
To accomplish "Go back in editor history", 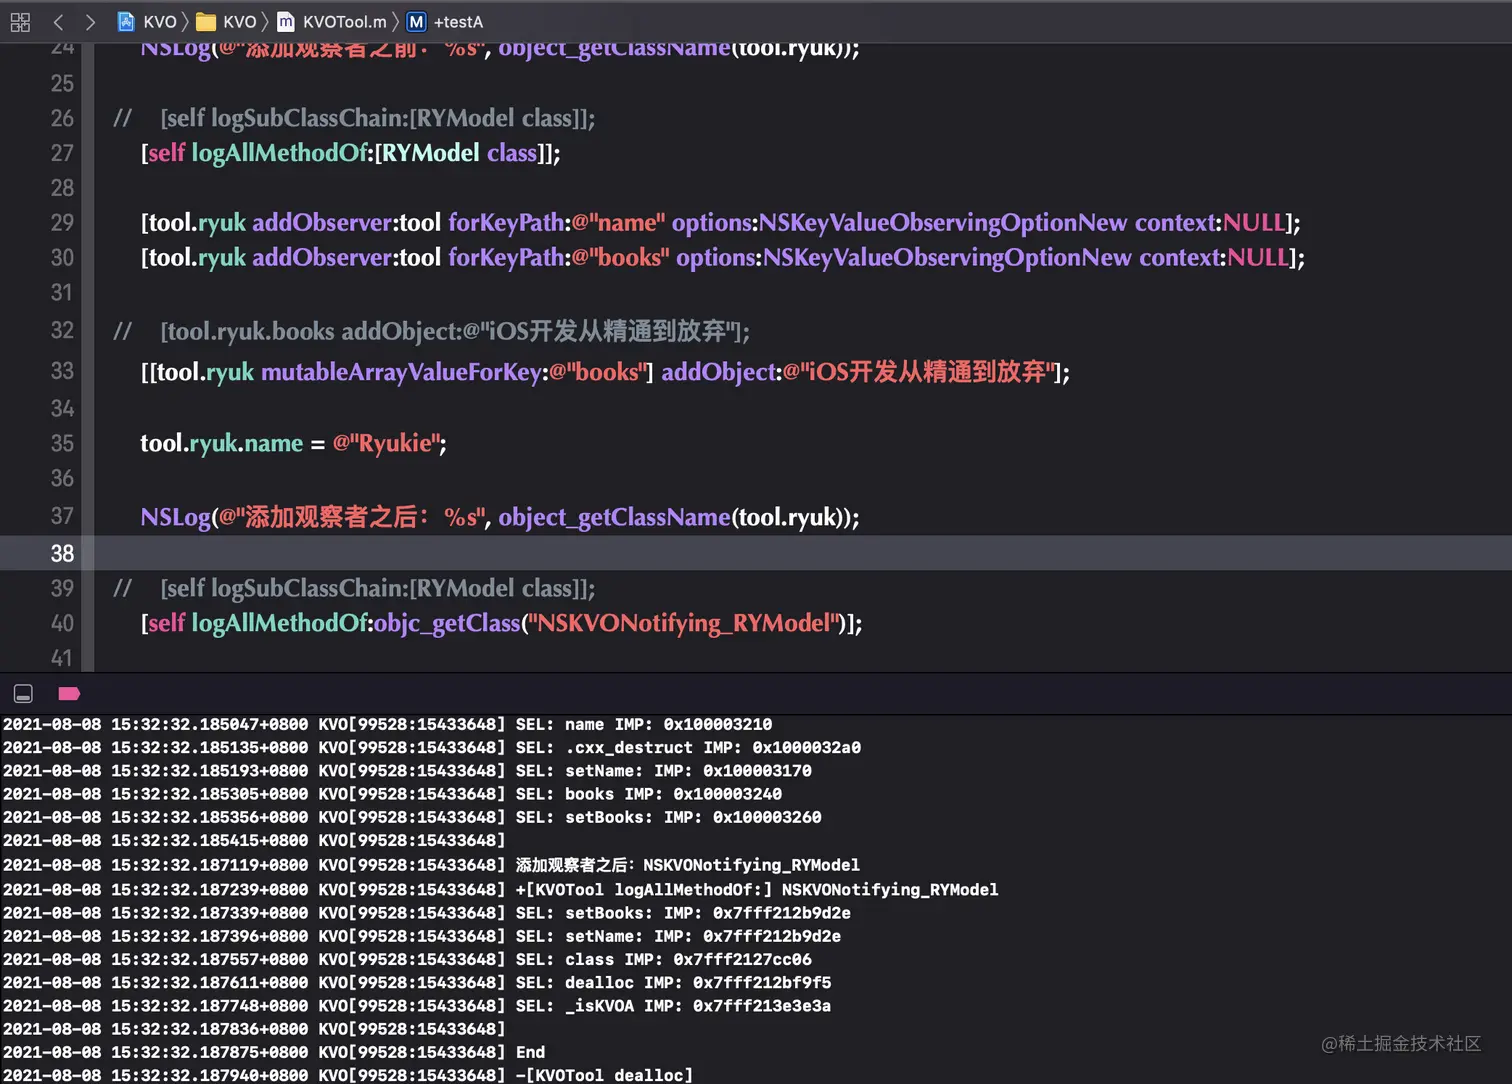I will [58, 22].
